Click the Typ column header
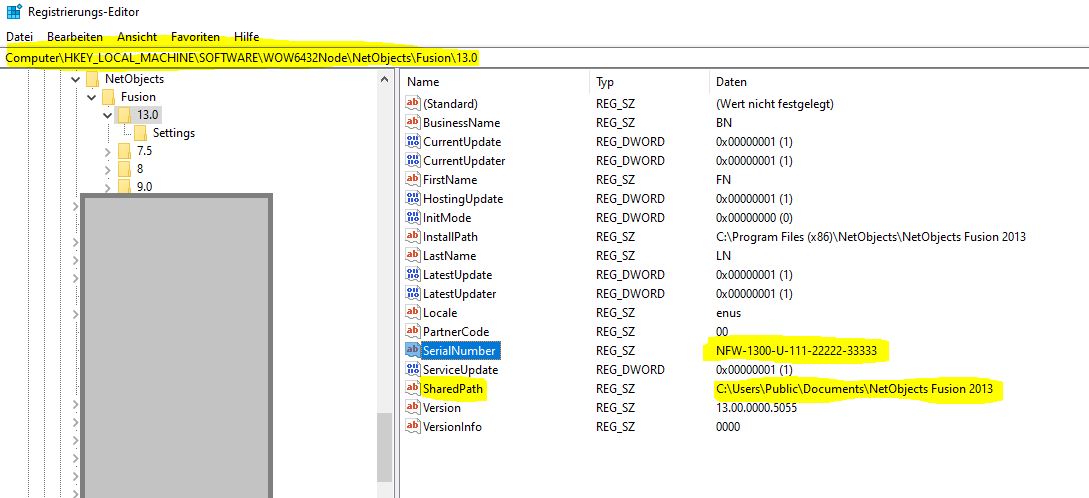This screenshot has height=498, width=1089. point(605,82)
